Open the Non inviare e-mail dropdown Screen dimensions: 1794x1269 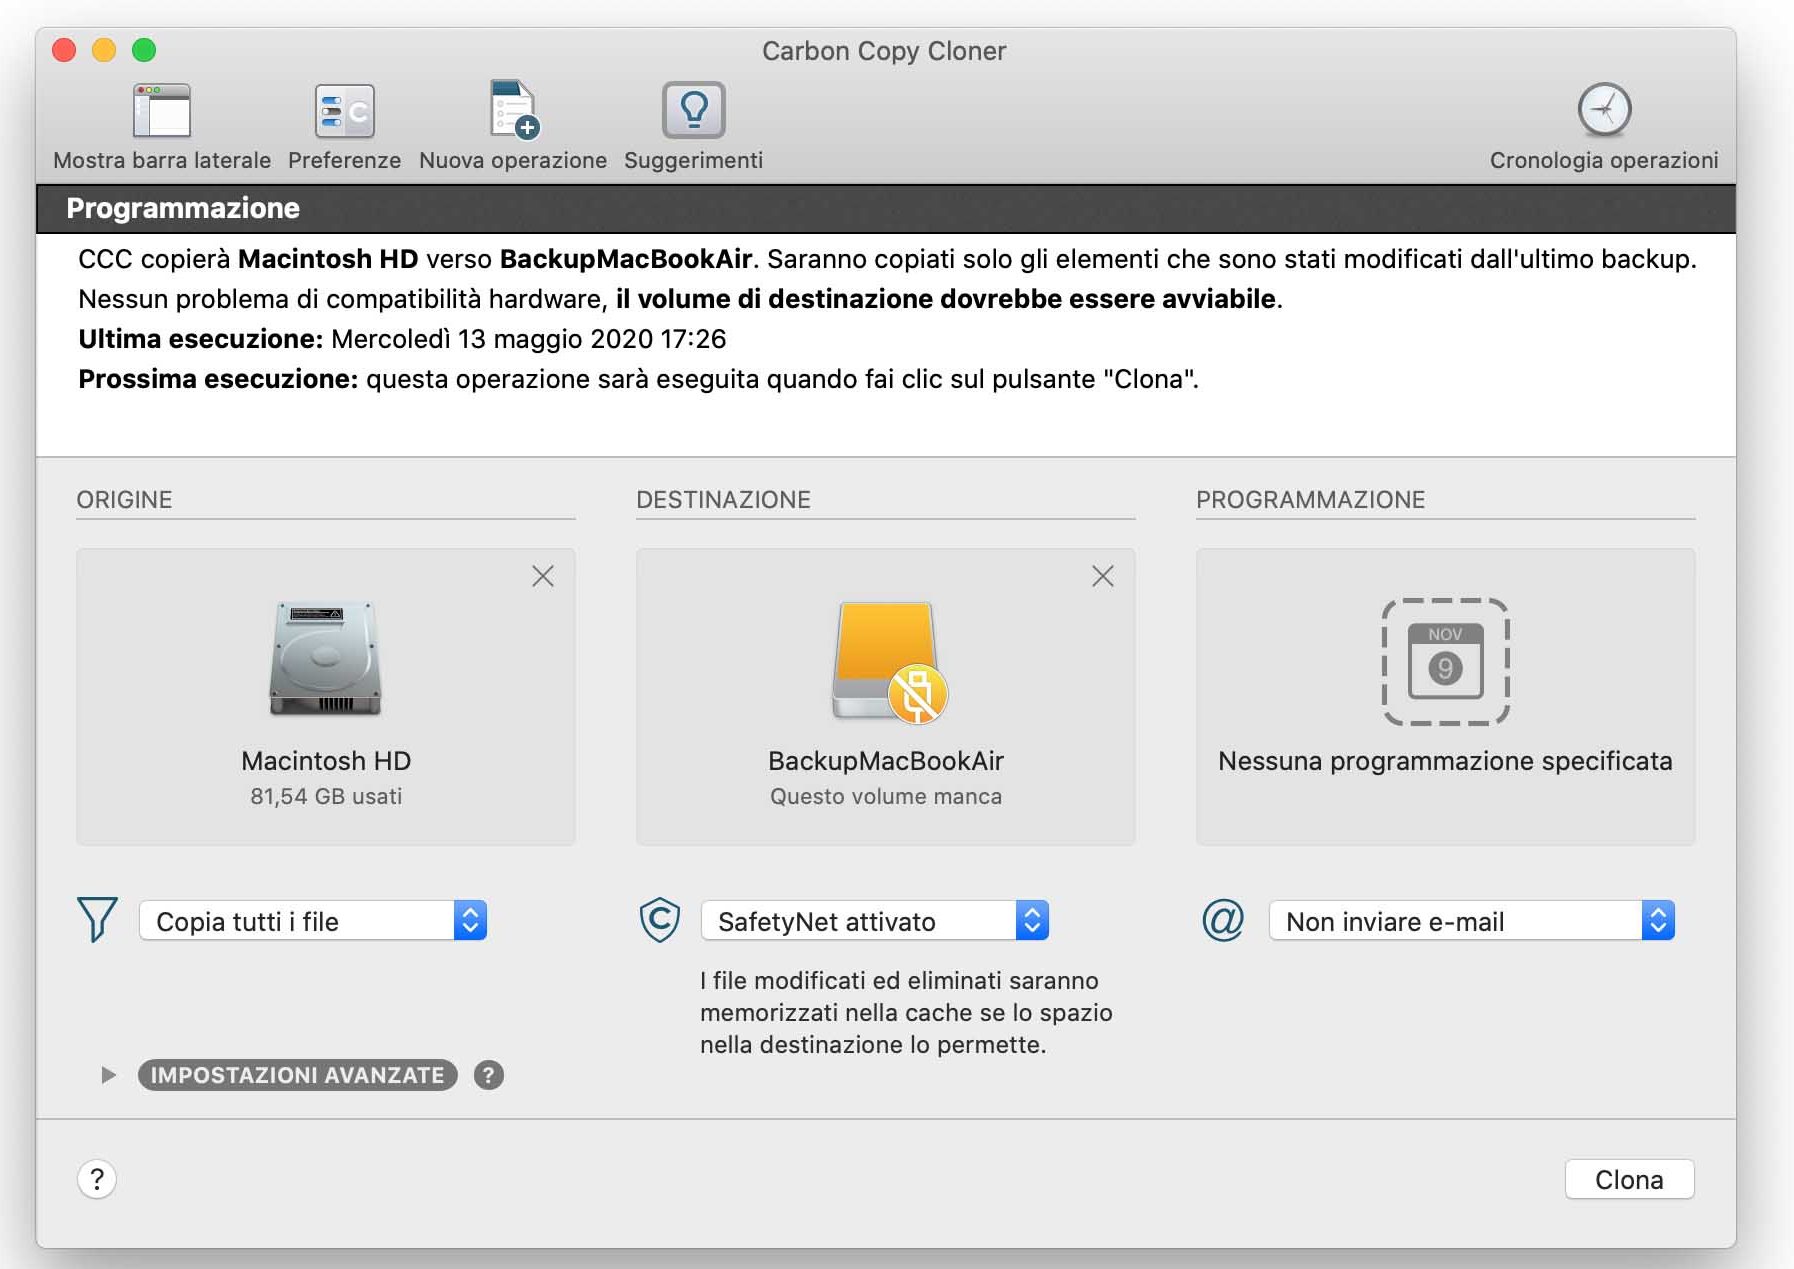(1471, 921)
